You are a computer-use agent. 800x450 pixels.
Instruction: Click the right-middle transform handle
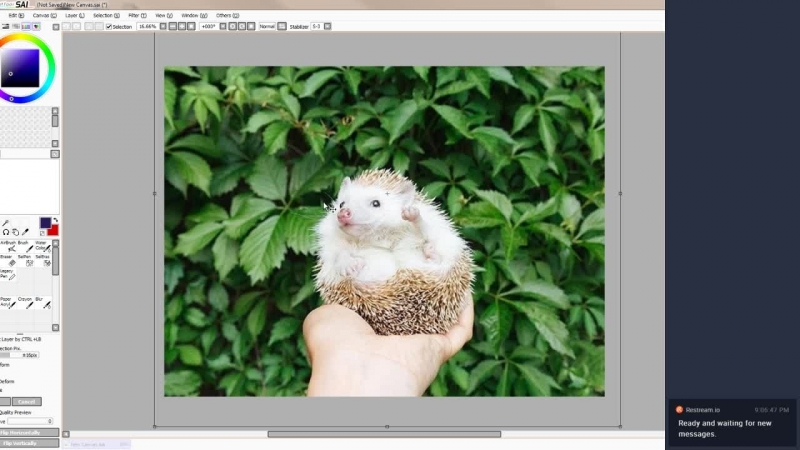(620, 193)
